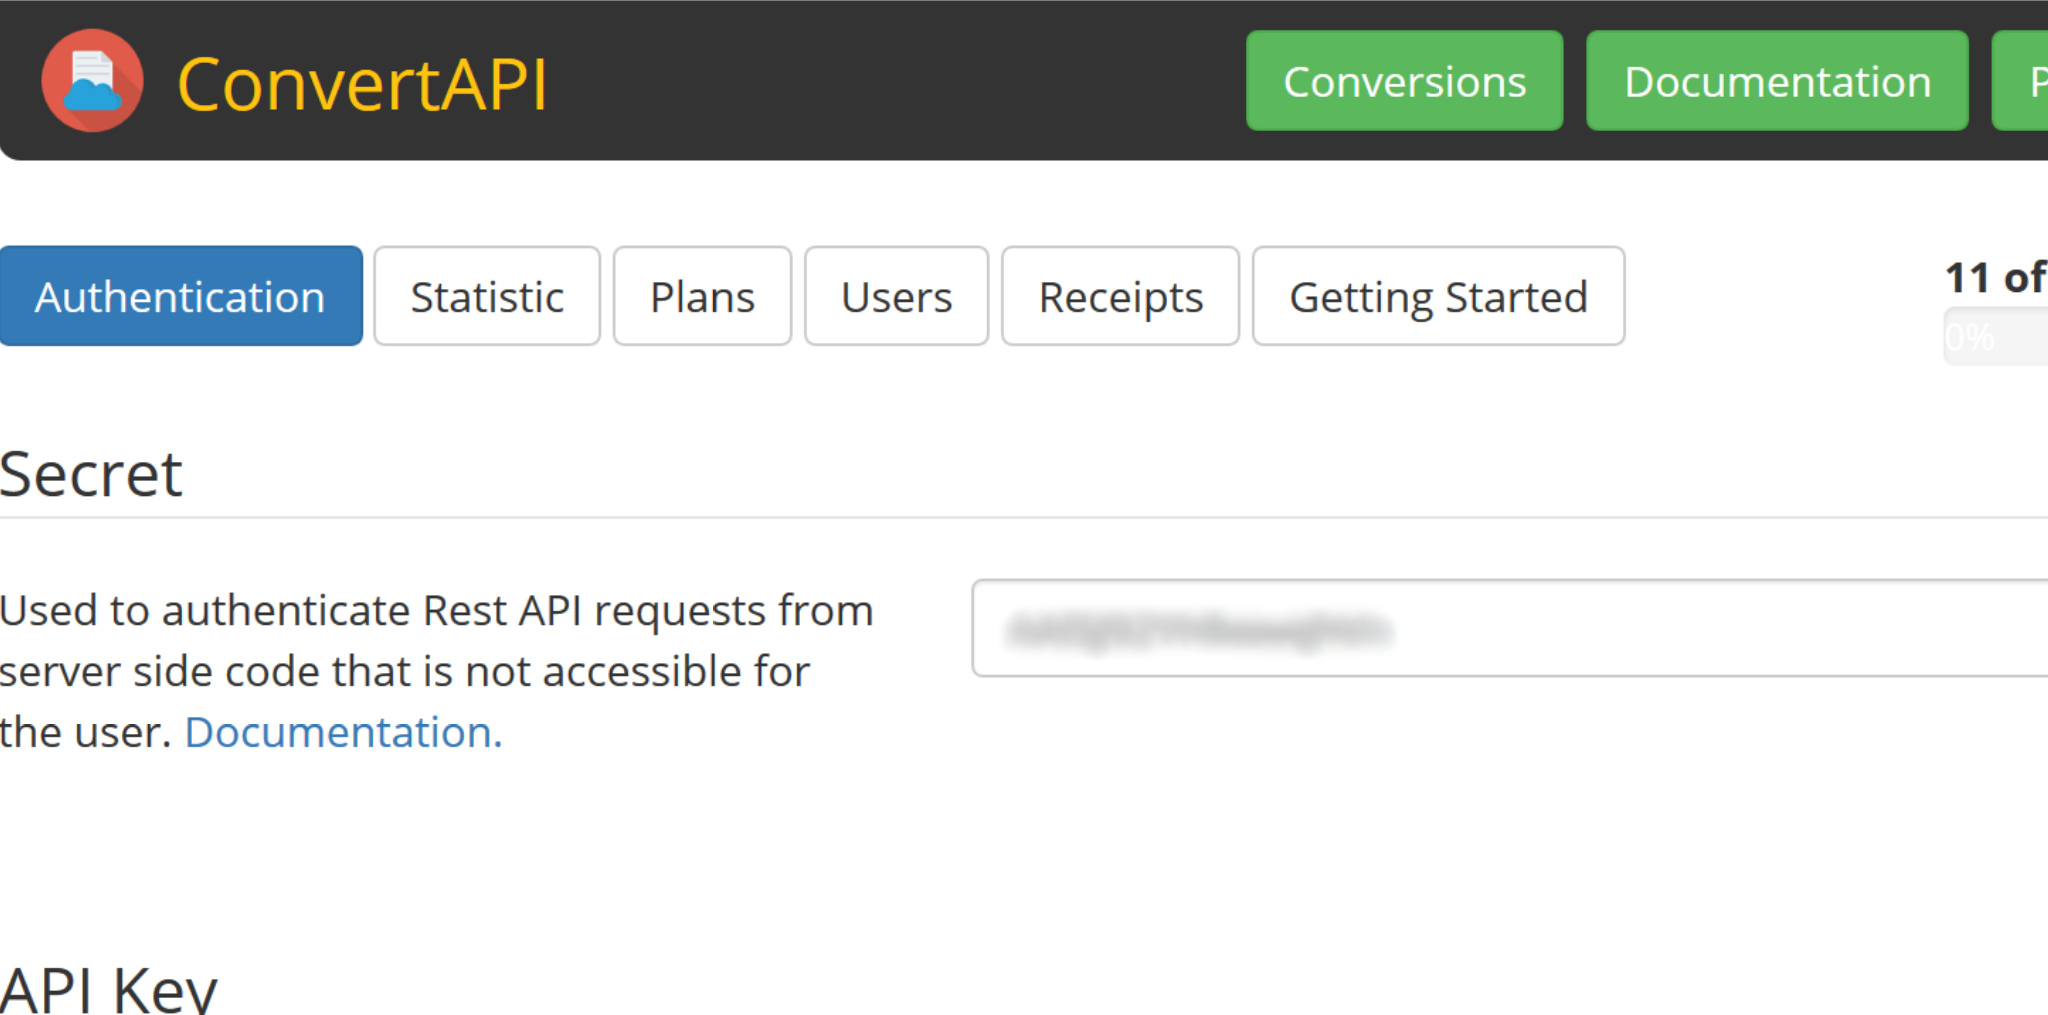Click the Secret section heading
The image size is (2048, 1015).
[x=90, y=474]
